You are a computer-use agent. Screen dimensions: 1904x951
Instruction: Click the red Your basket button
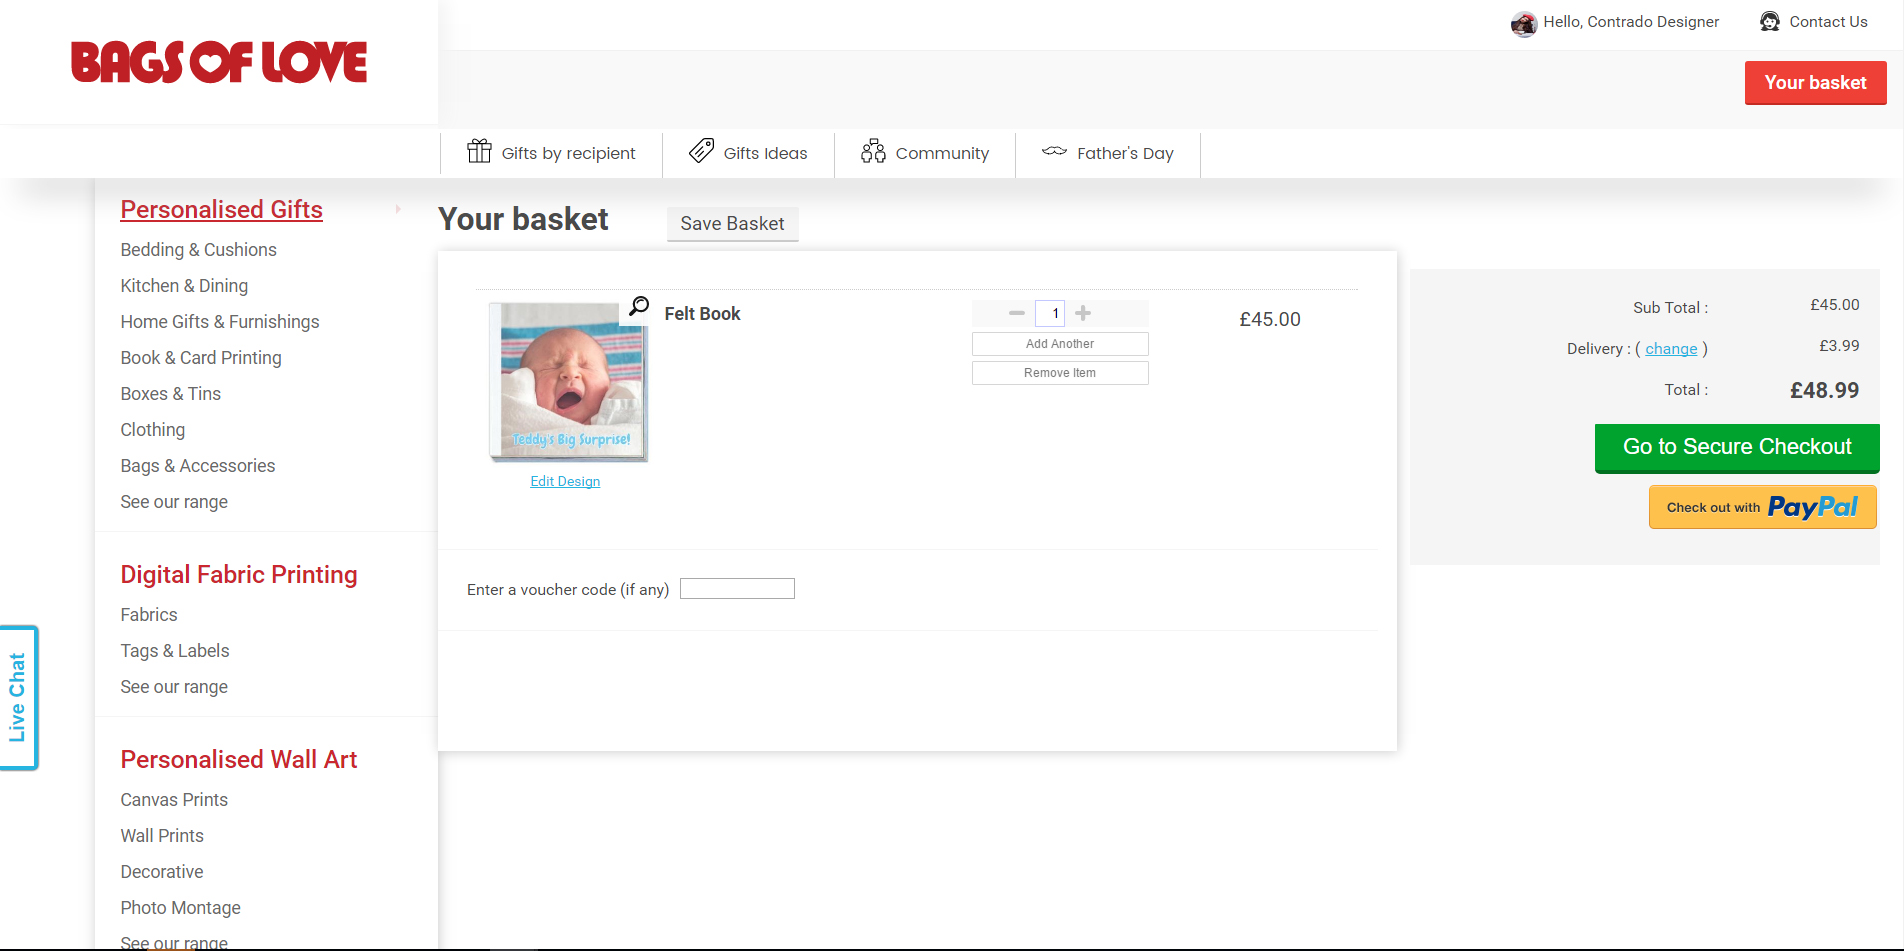(1815, 83)
